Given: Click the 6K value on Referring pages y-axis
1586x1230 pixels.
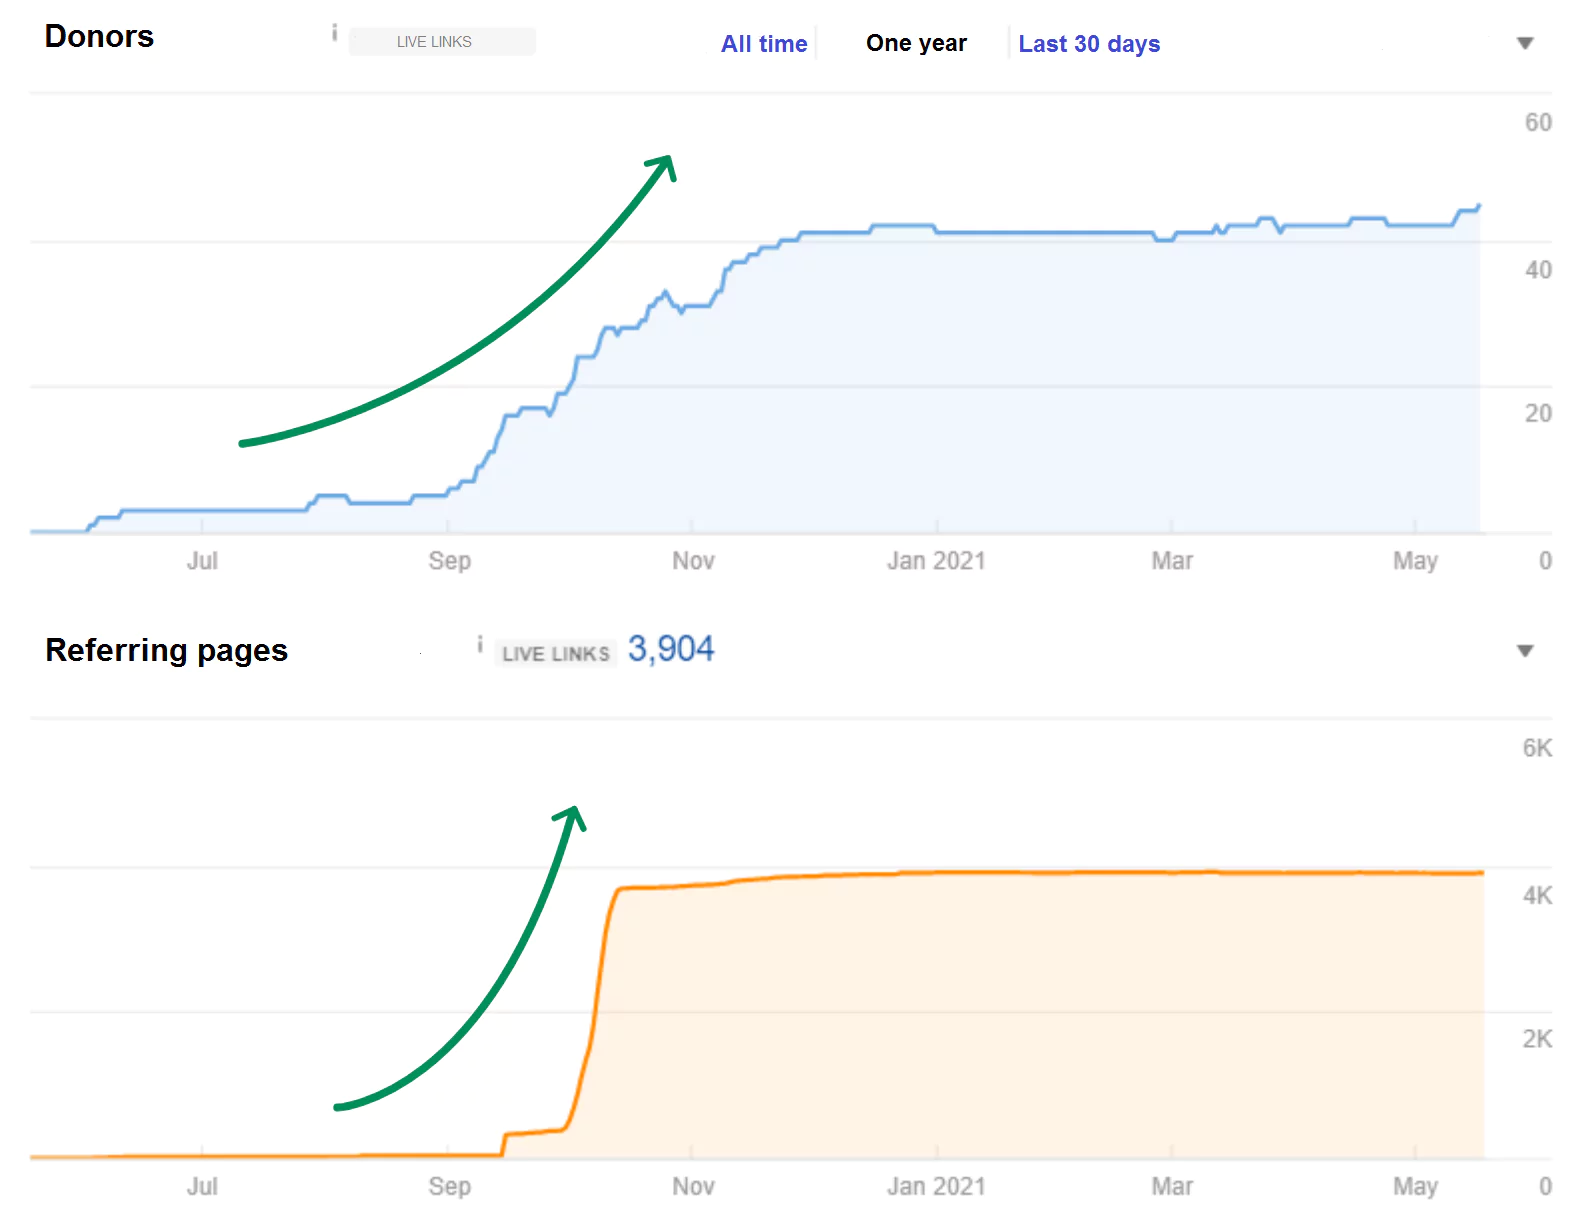Looking at the screenshot, I should (x=1536, y=748).
